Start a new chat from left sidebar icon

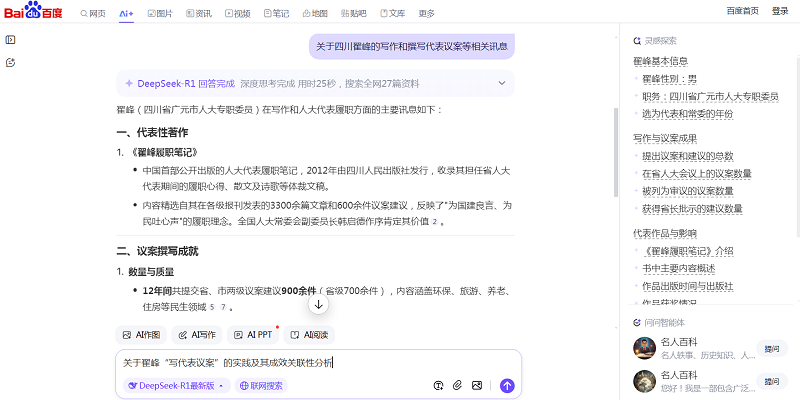10,63
